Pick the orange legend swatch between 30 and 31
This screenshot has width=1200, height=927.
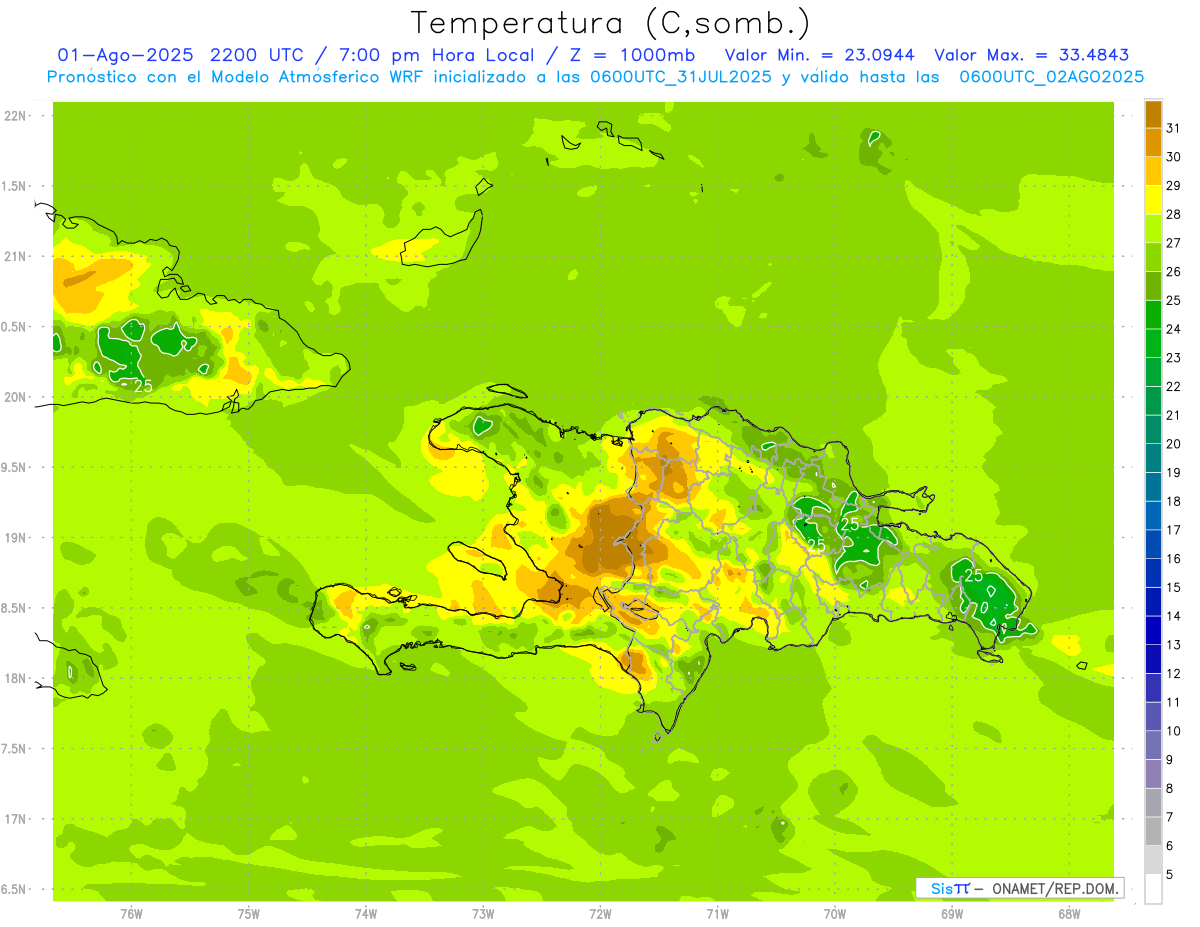tap(1153, 142)
